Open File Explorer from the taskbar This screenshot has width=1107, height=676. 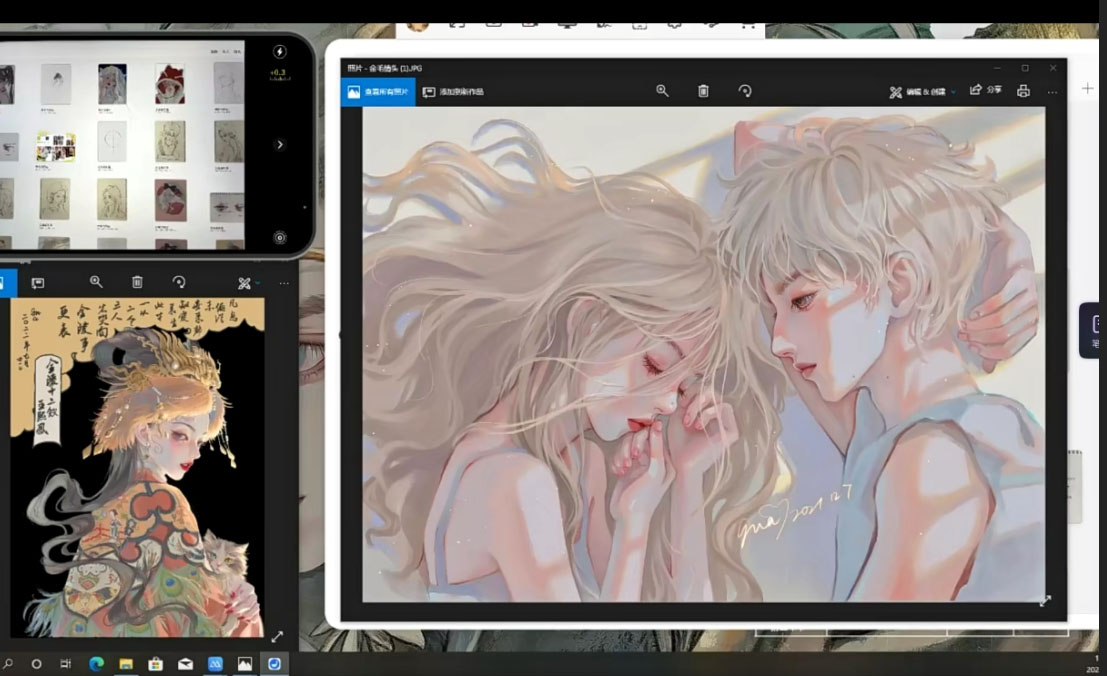126,663
